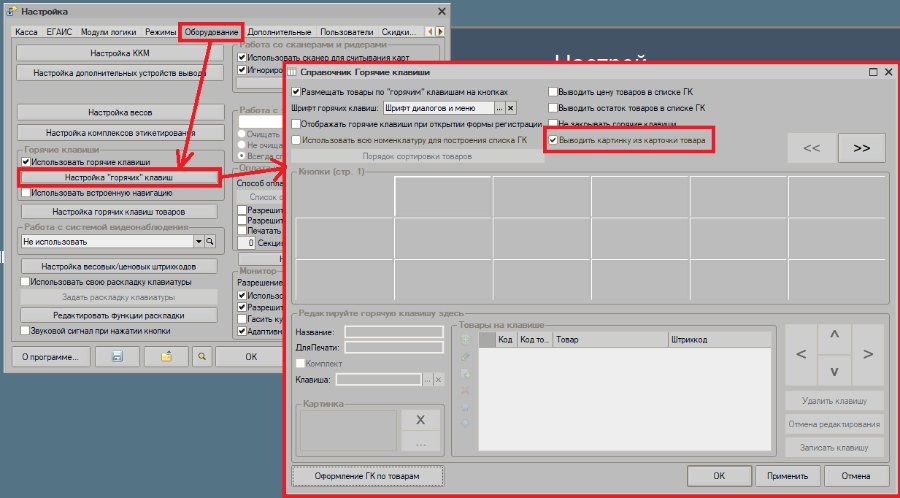Open Настройка весовых/ценовых штрихкодов

(119, 266)
